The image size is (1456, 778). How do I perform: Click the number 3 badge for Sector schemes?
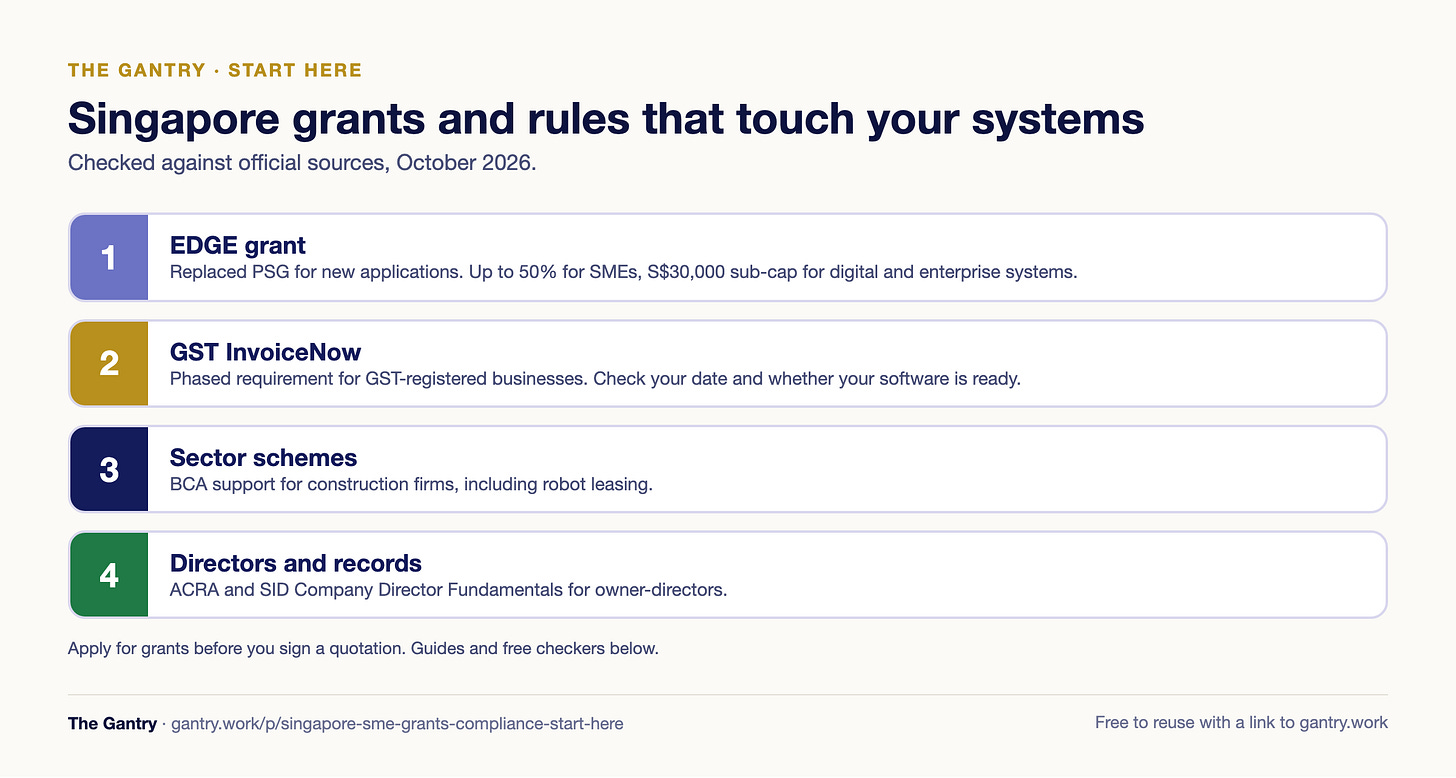coord(109,469)
